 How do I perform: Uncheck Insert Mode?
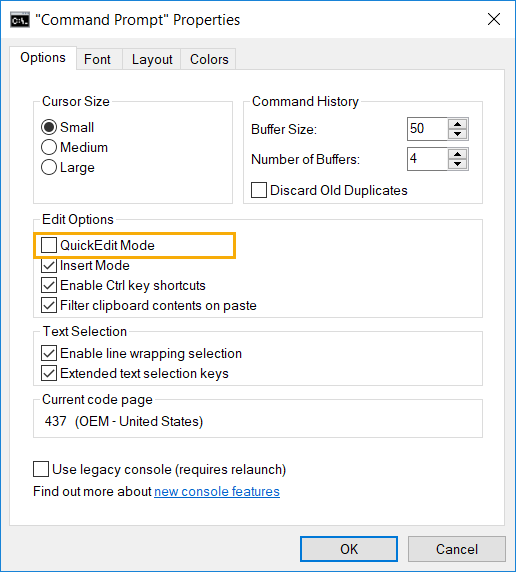49,265
